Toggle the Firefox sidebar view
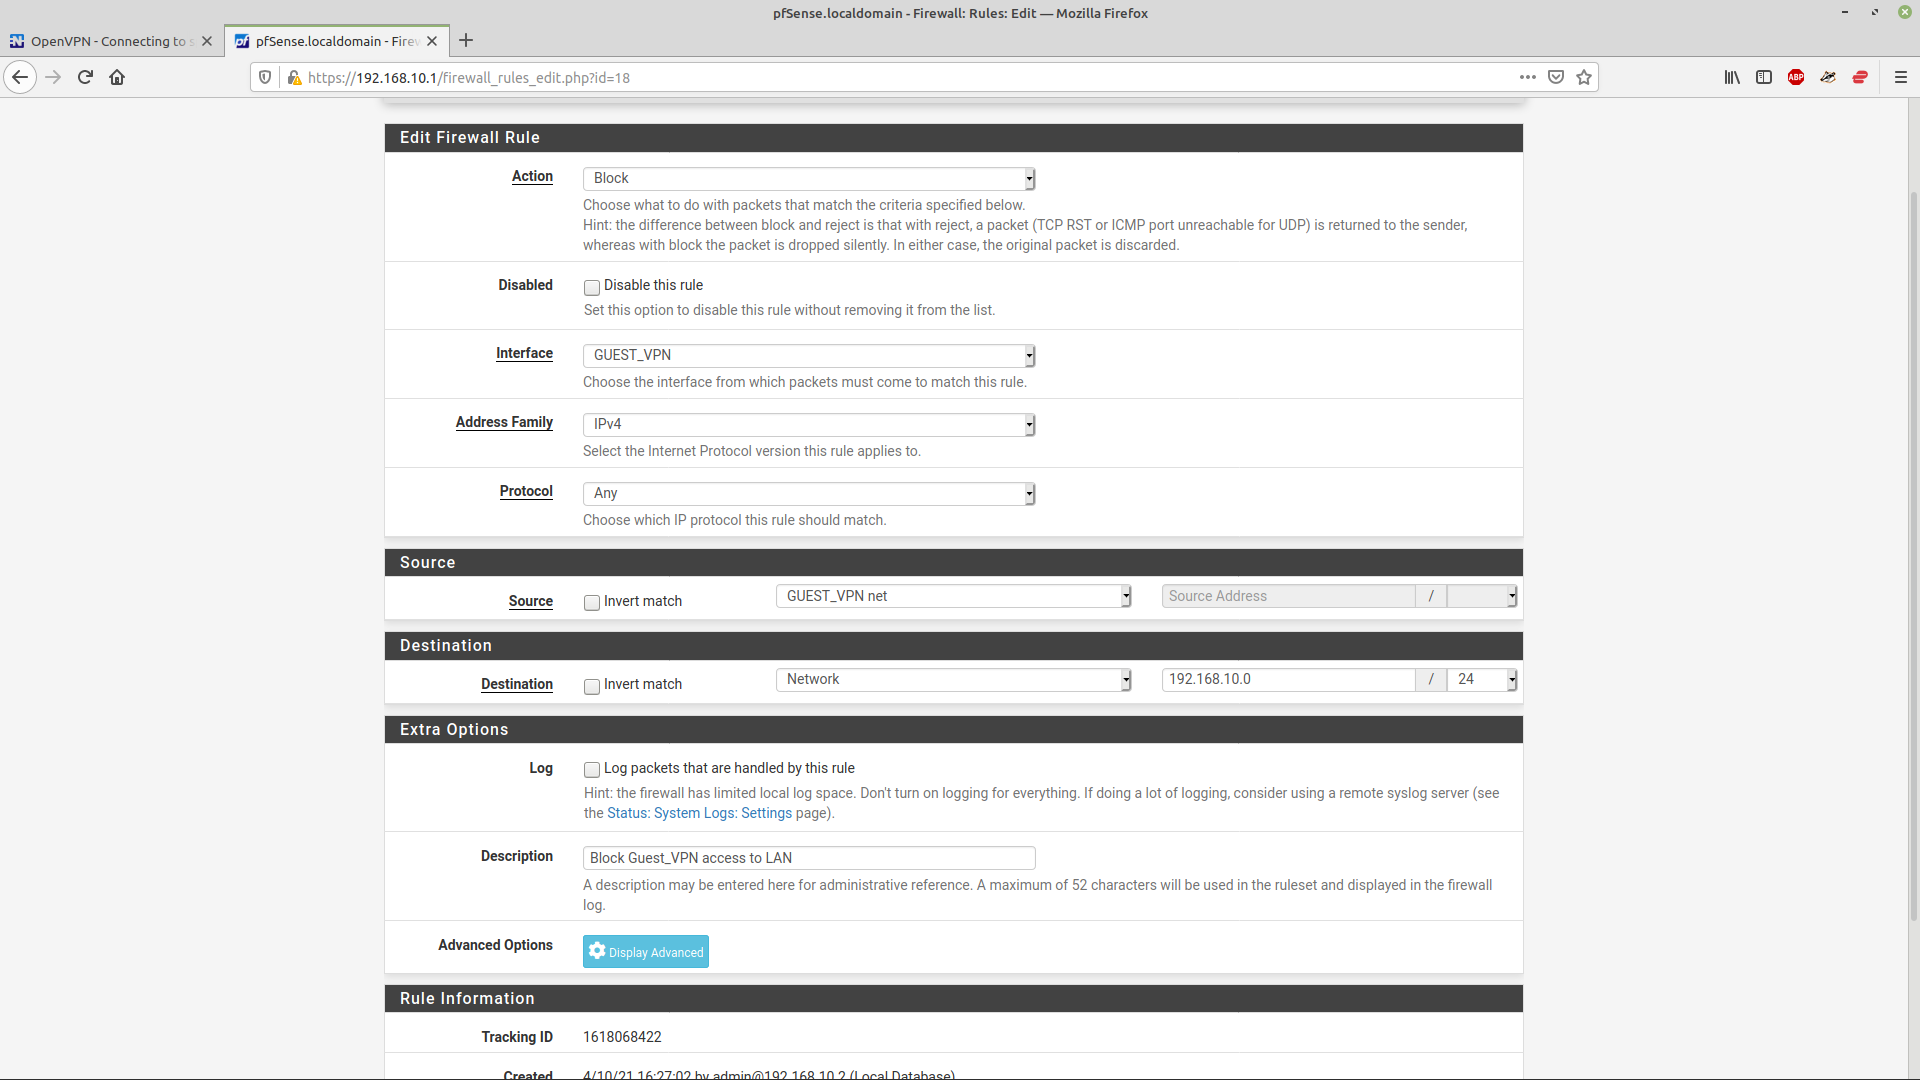 click(1764, 77)
